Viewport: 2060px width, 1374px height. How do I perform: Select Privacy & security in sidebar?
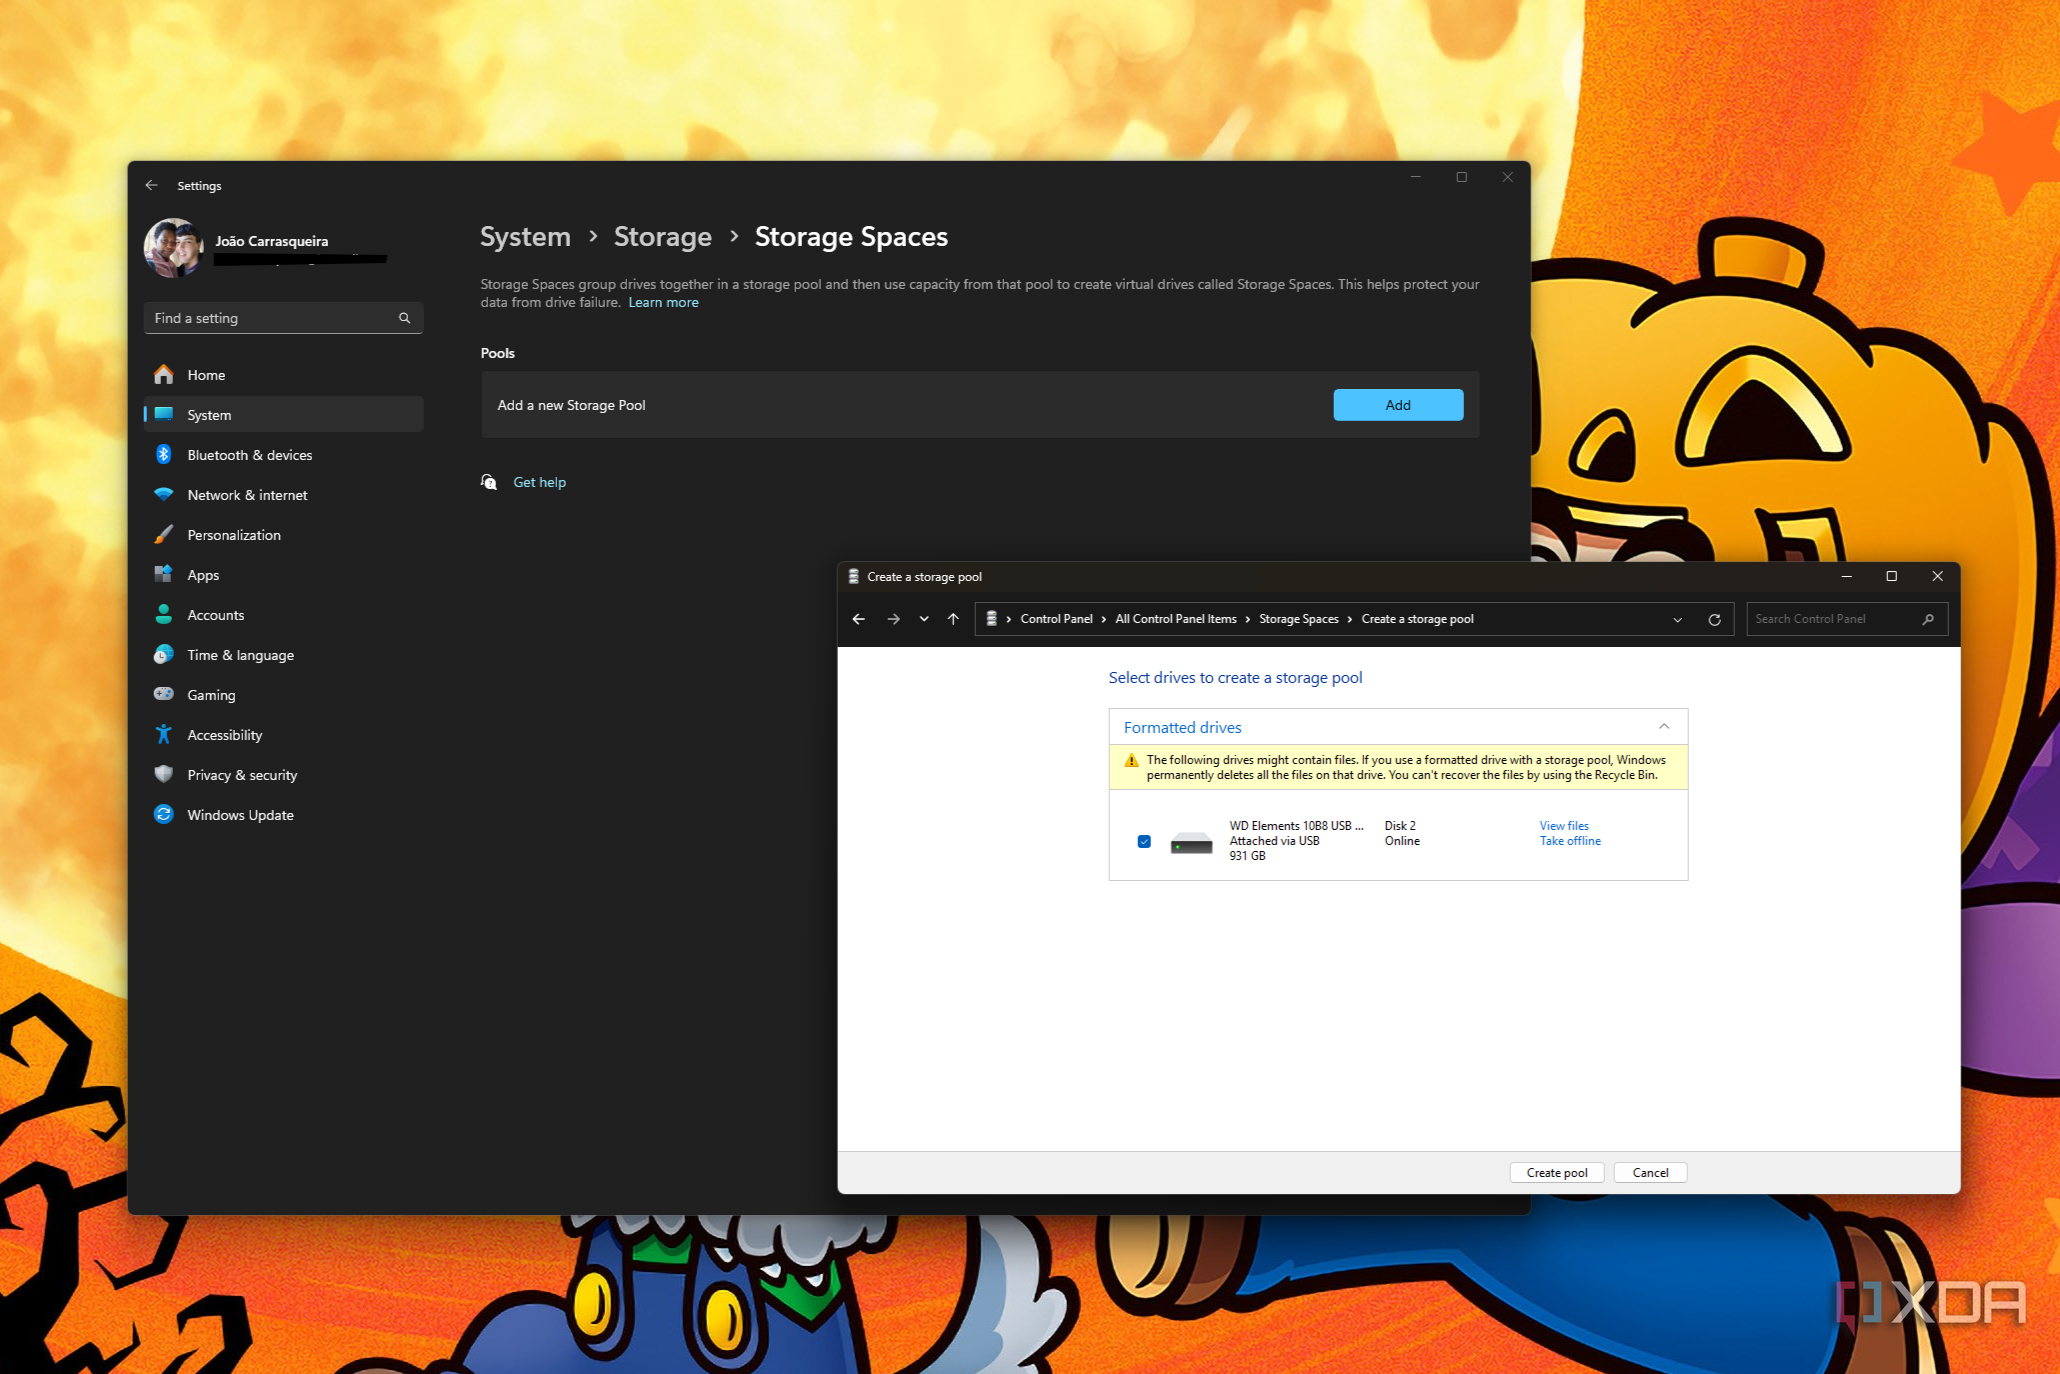pyautogui.click(x=242, y=775)
